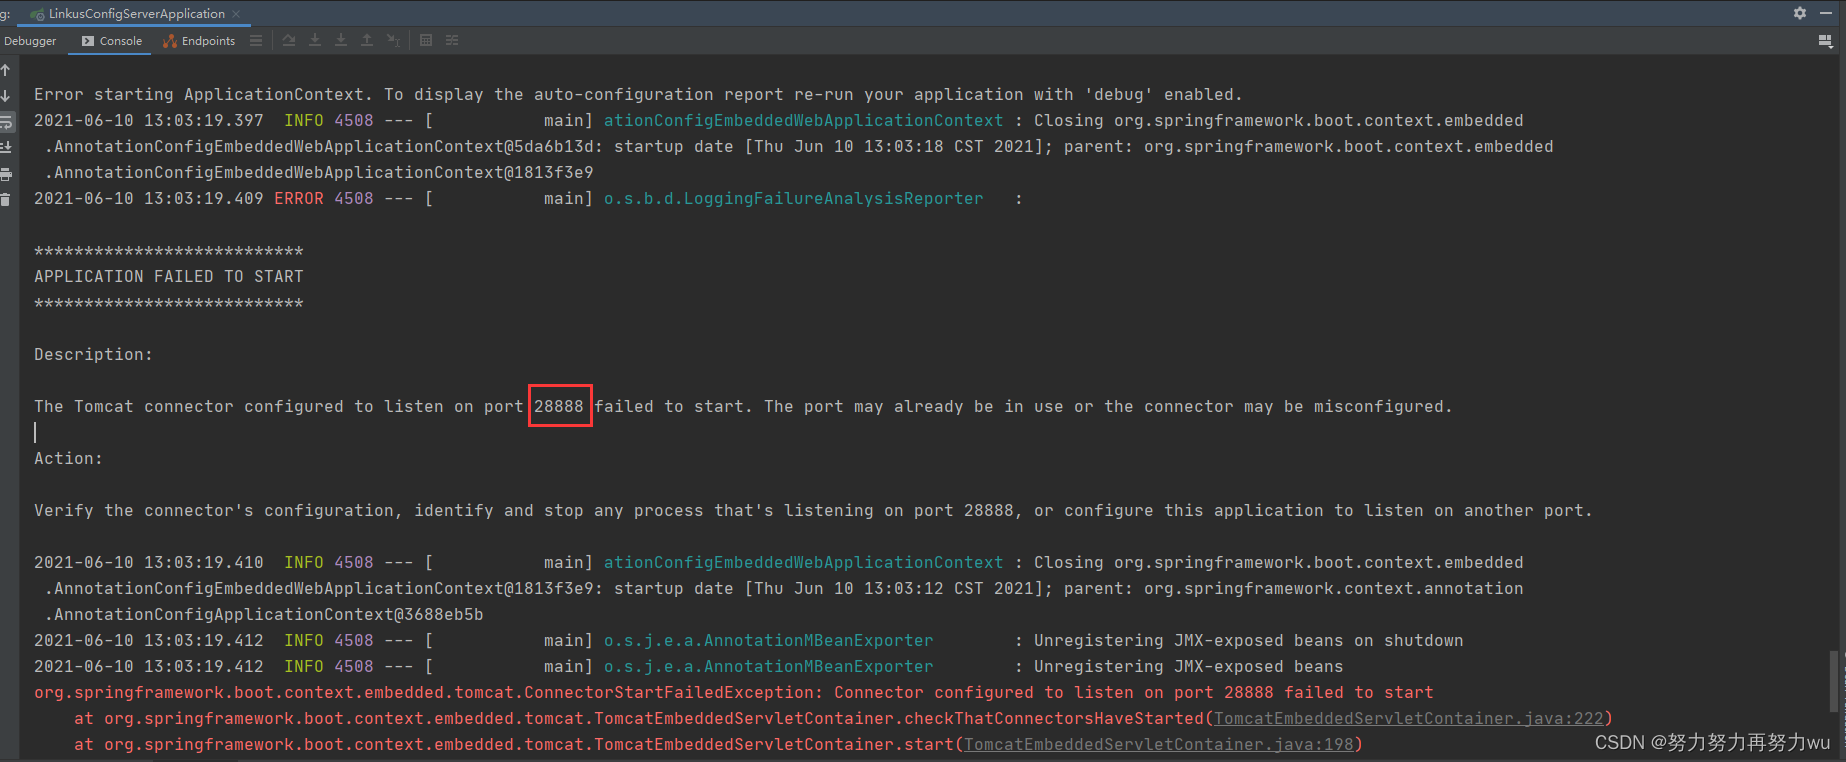This screenshot has height=762, width=1846.
Task: Click 'o.s.b.d.LoggingFailureAnalysisReporter' logger name
Action: (x=793, y=198)
